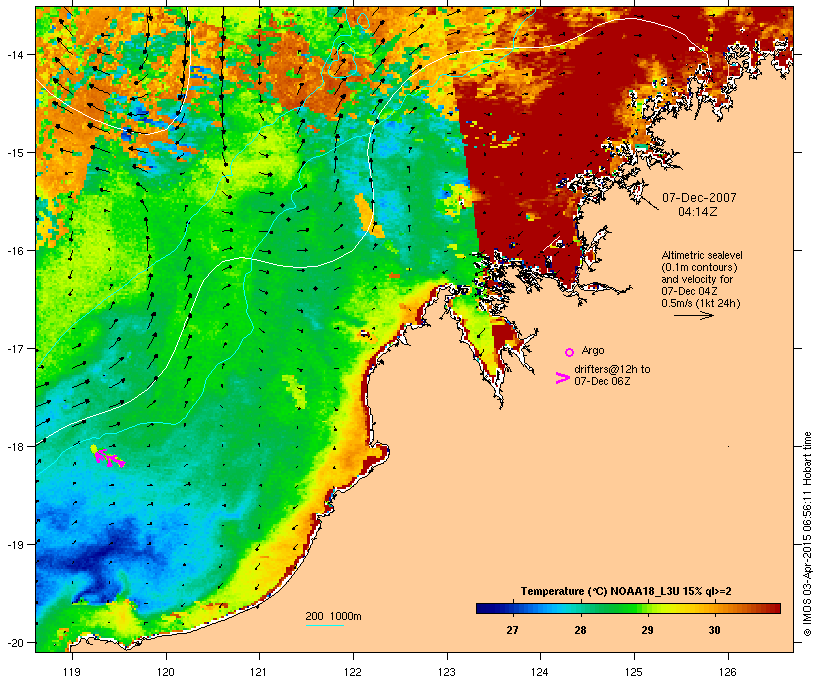Click the '07-Dec 06Z' drifters label line

[602, 381]
